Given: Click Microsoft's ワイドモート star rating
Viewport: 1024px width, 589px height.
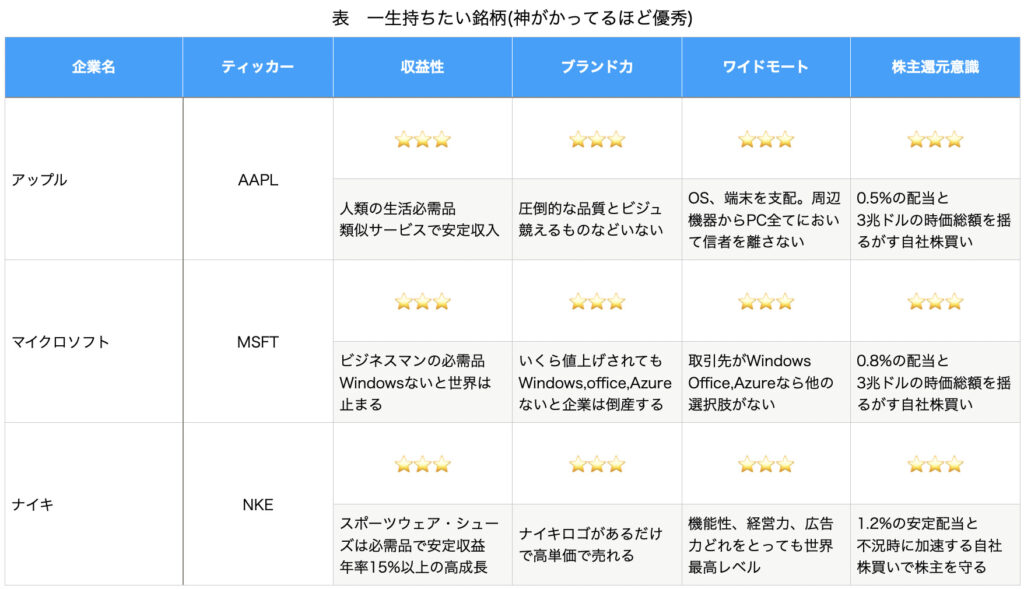Looking at the screenshot, I should 766,301.
